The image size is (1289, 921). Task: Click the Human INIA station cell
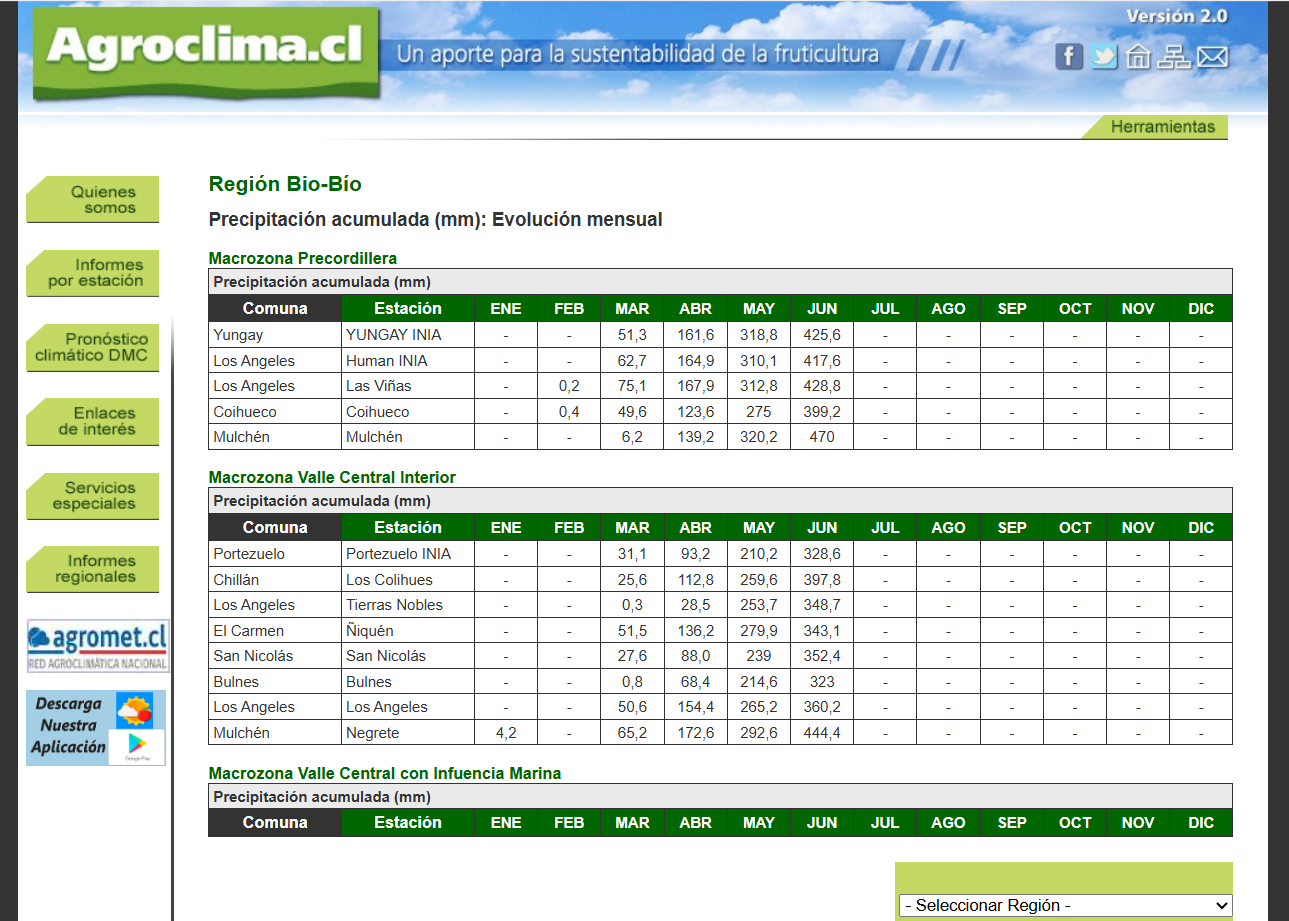pos(408,361)
